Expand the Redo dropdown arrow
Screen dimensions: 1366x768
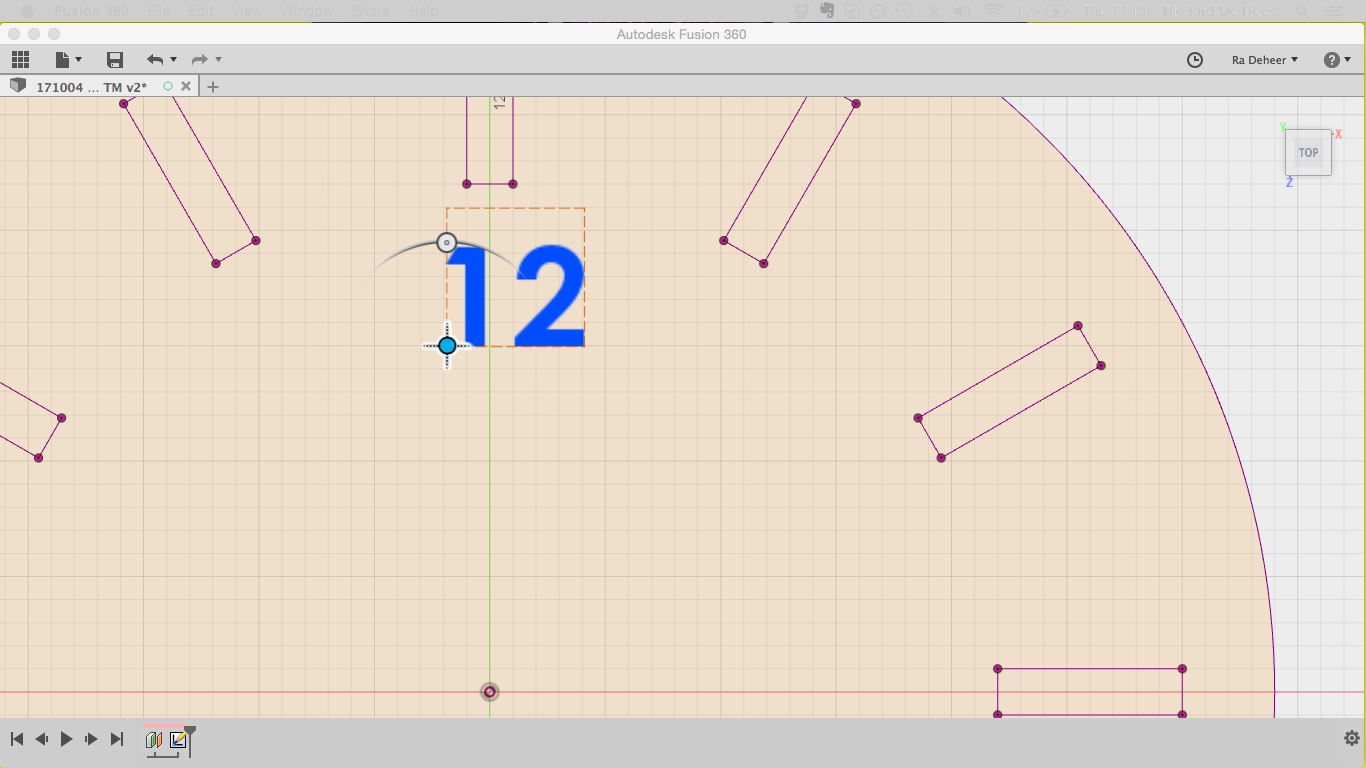[x=216, y=59]
